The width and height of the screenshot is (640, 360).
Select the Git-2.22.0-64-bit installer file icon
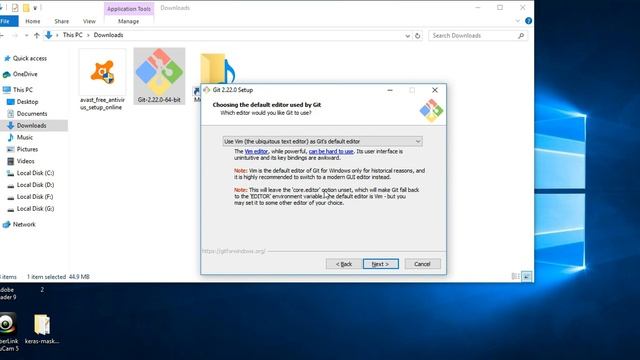click(159, 72)
